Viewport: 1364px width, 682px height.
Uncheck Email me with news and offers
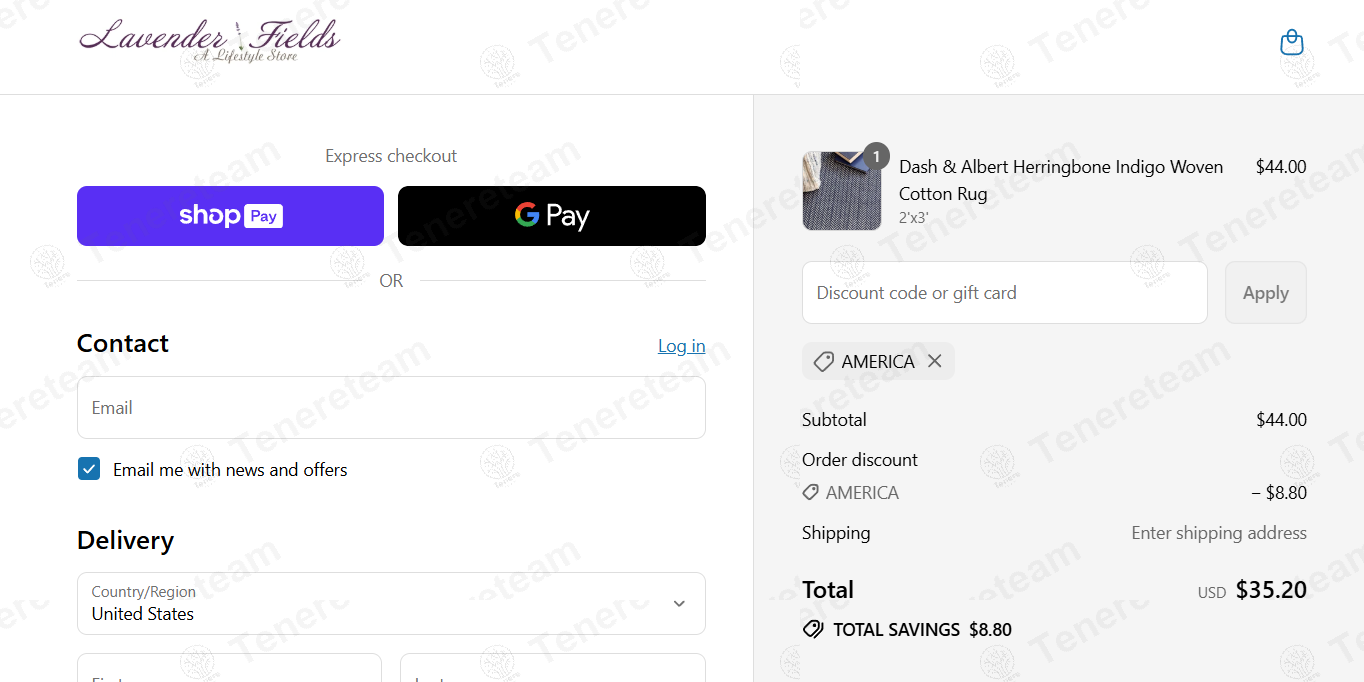point(89,469)
